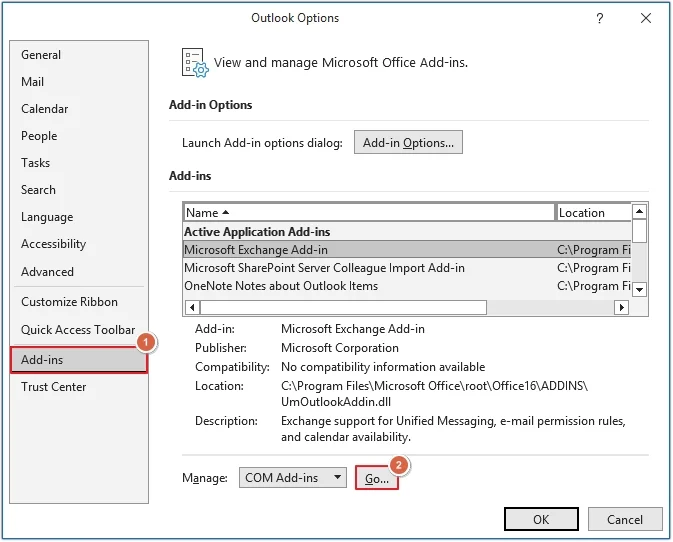Click Cancel to discard changes
Screen dimensions: 673x542
tap(624, 519)
